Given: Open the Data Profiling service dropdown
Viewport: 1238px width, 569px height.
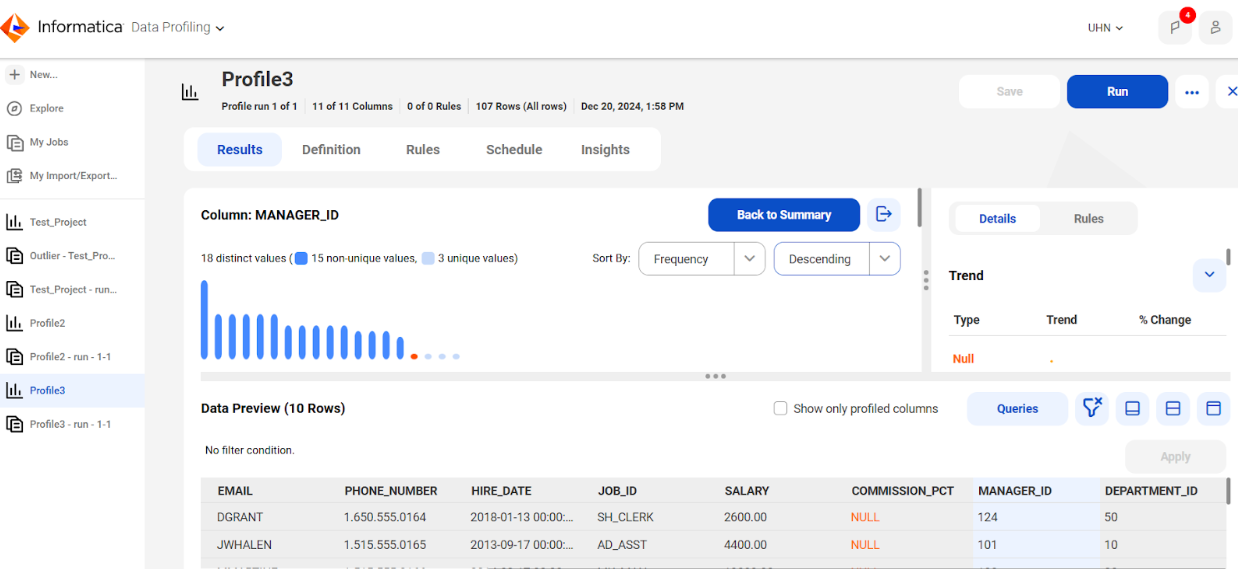Looking at the screenshot, I should (x=178, y=27).
